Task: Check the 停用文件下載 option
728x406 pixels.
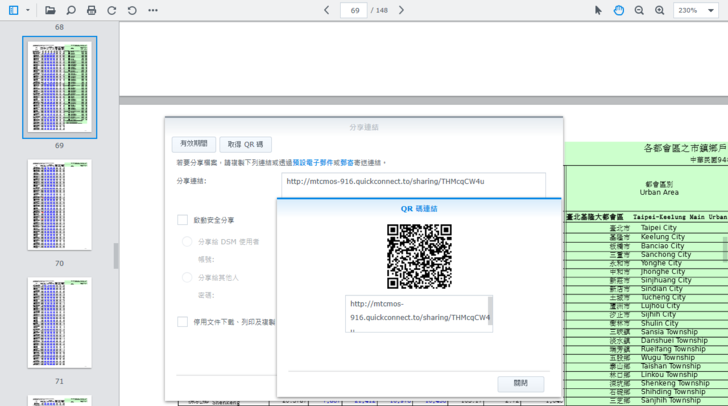Action: pos(183,322)
